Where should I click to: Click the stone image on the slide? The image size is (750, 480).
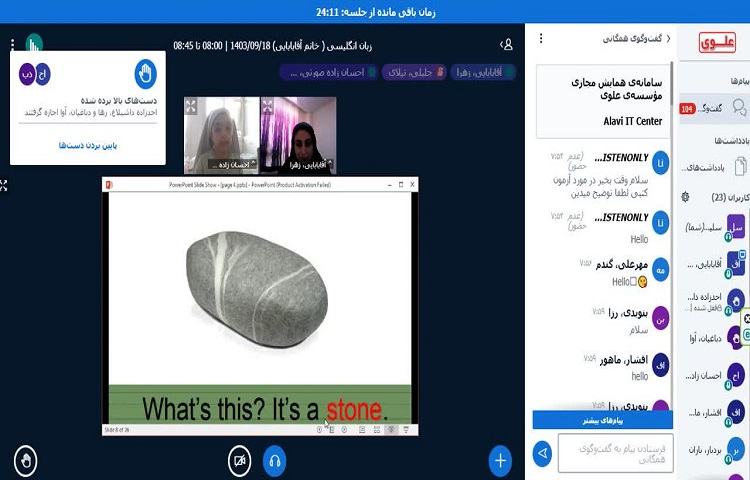(257, 289)
